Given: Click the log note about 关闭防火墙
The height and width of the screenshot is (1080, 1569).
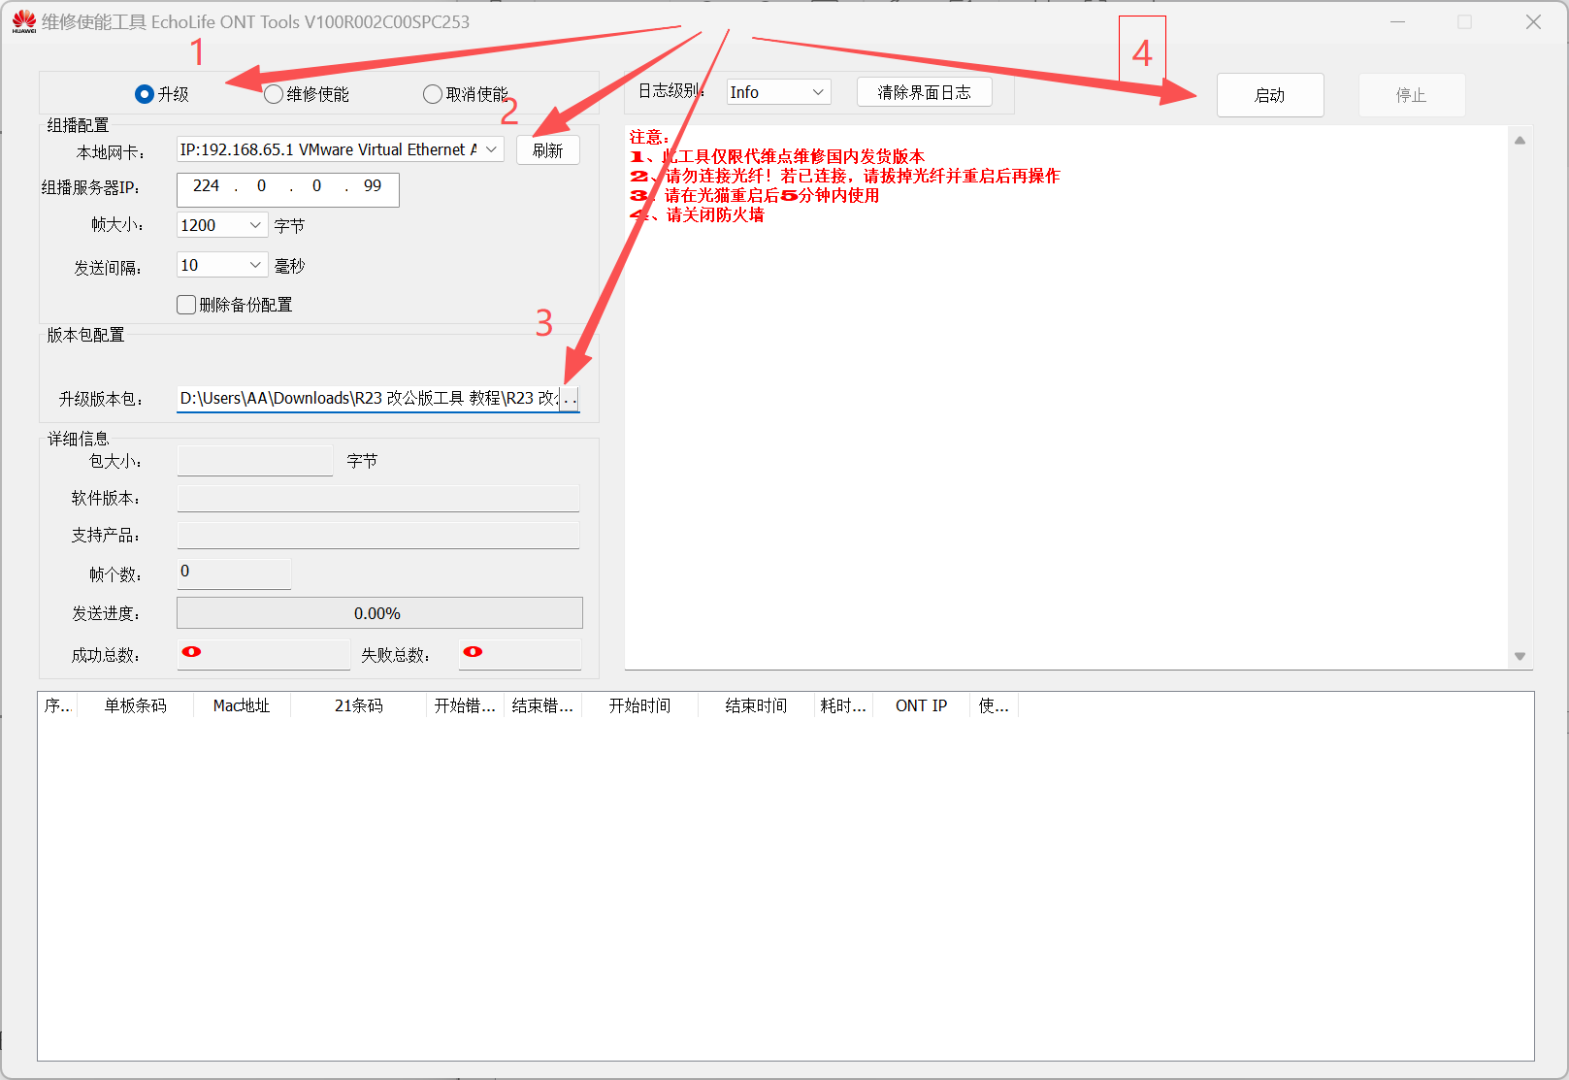Looking at the screenshot, I should [x=697, y=215].
